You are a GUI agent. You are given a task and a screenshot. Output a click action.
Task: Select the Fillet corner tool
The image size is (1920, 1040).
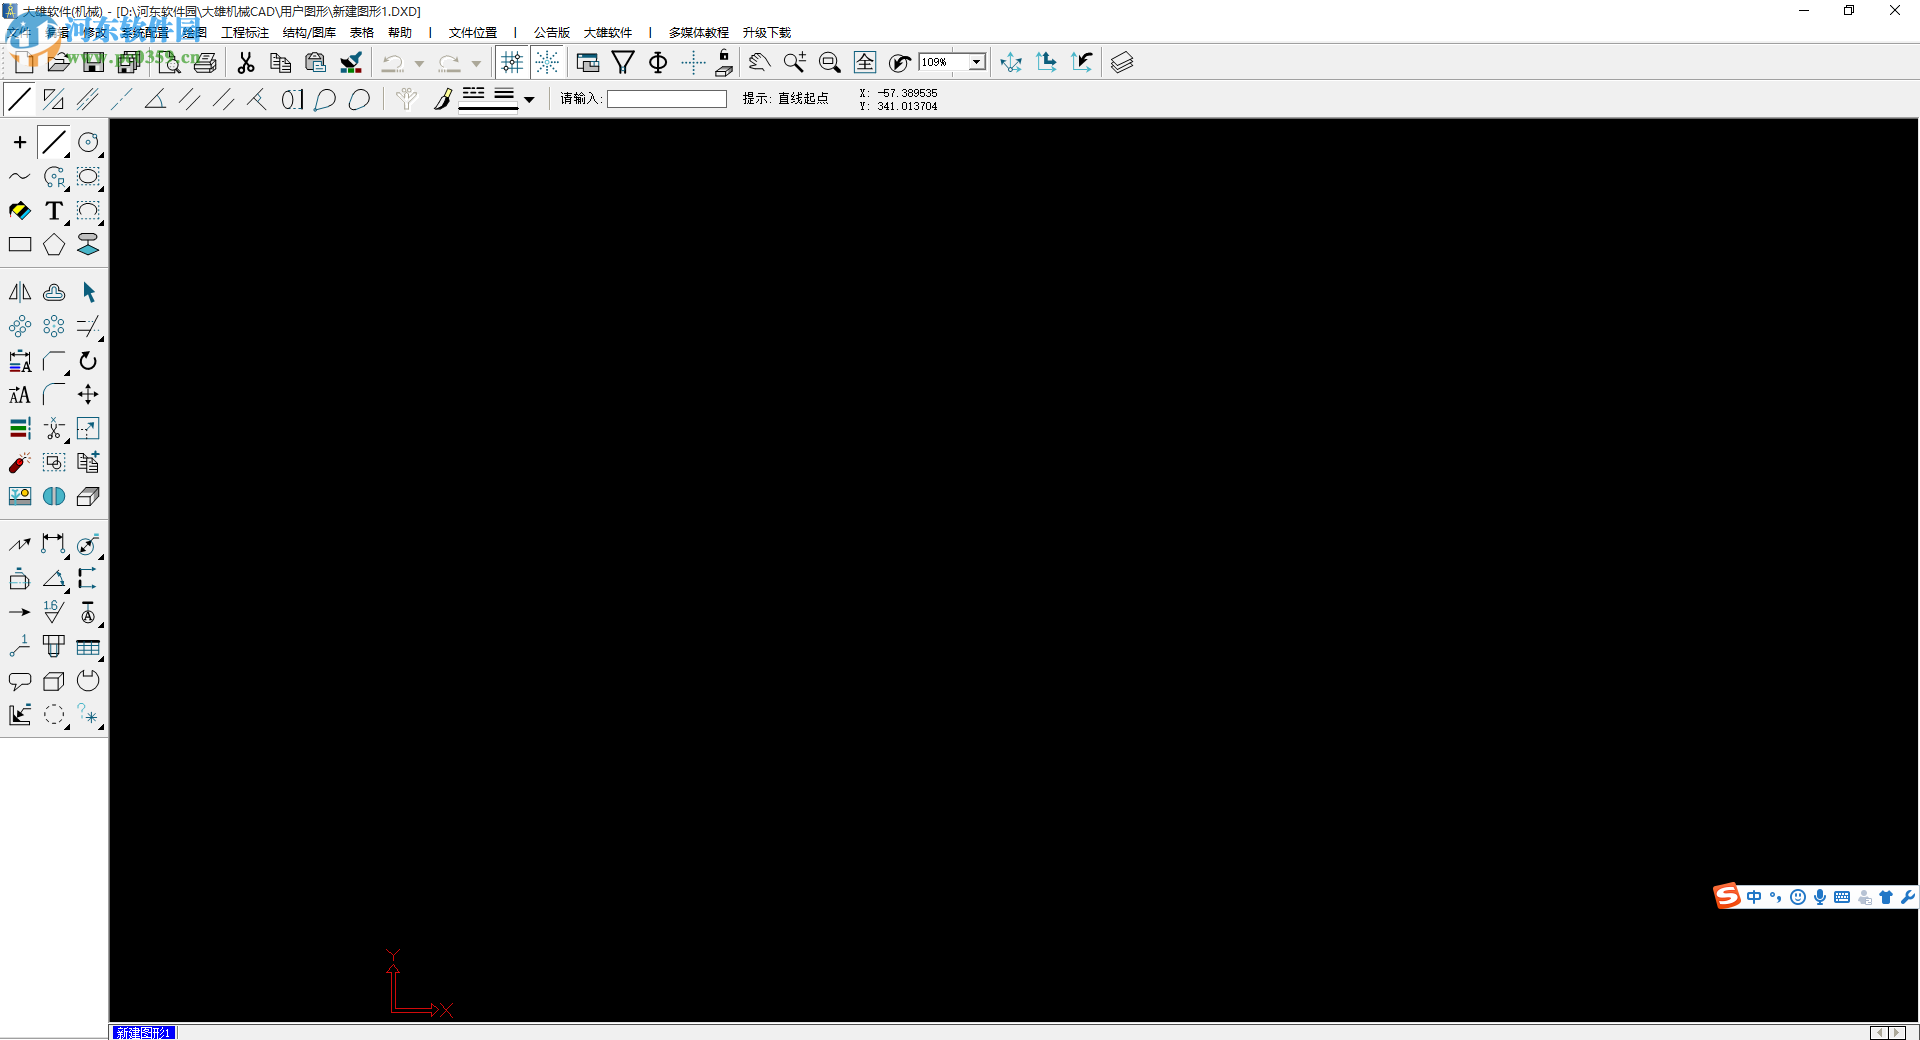54,395
